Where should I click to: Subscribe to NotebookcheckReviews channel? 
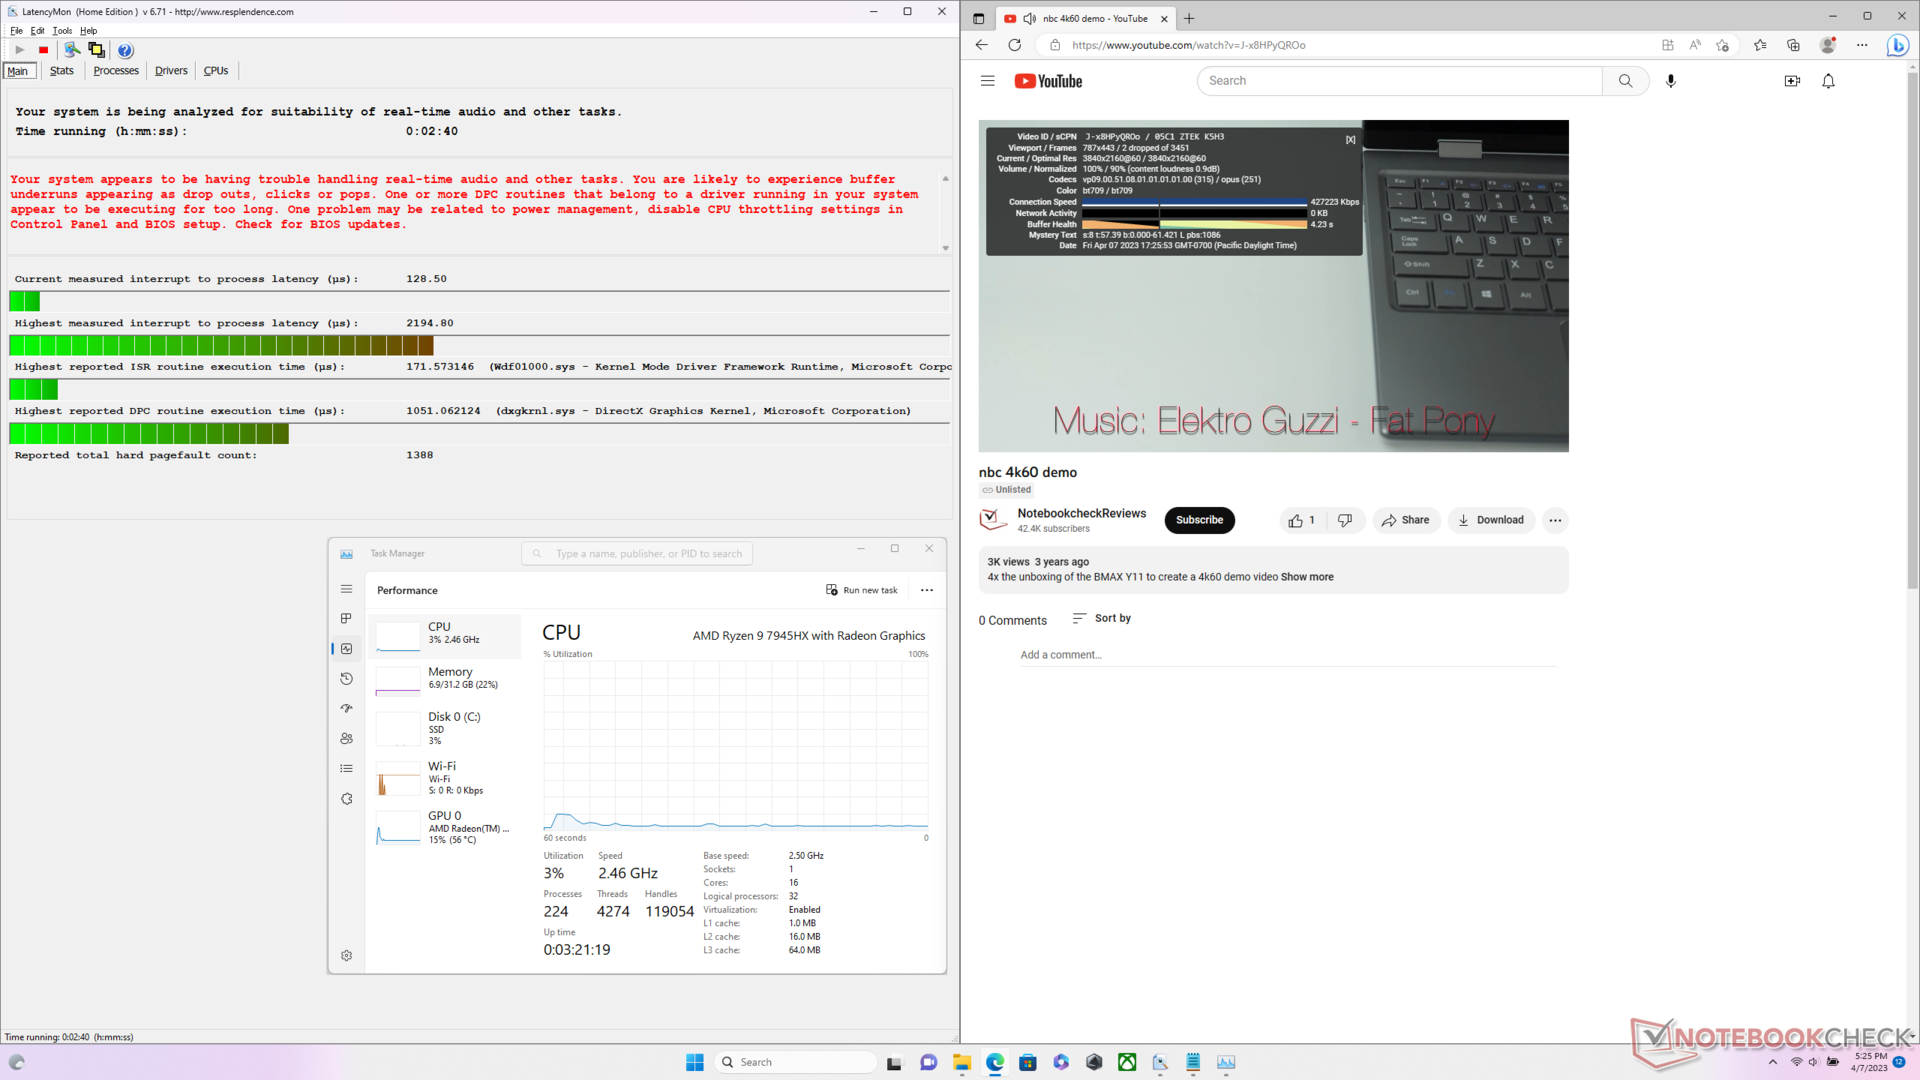click(x=1199, y=520)
